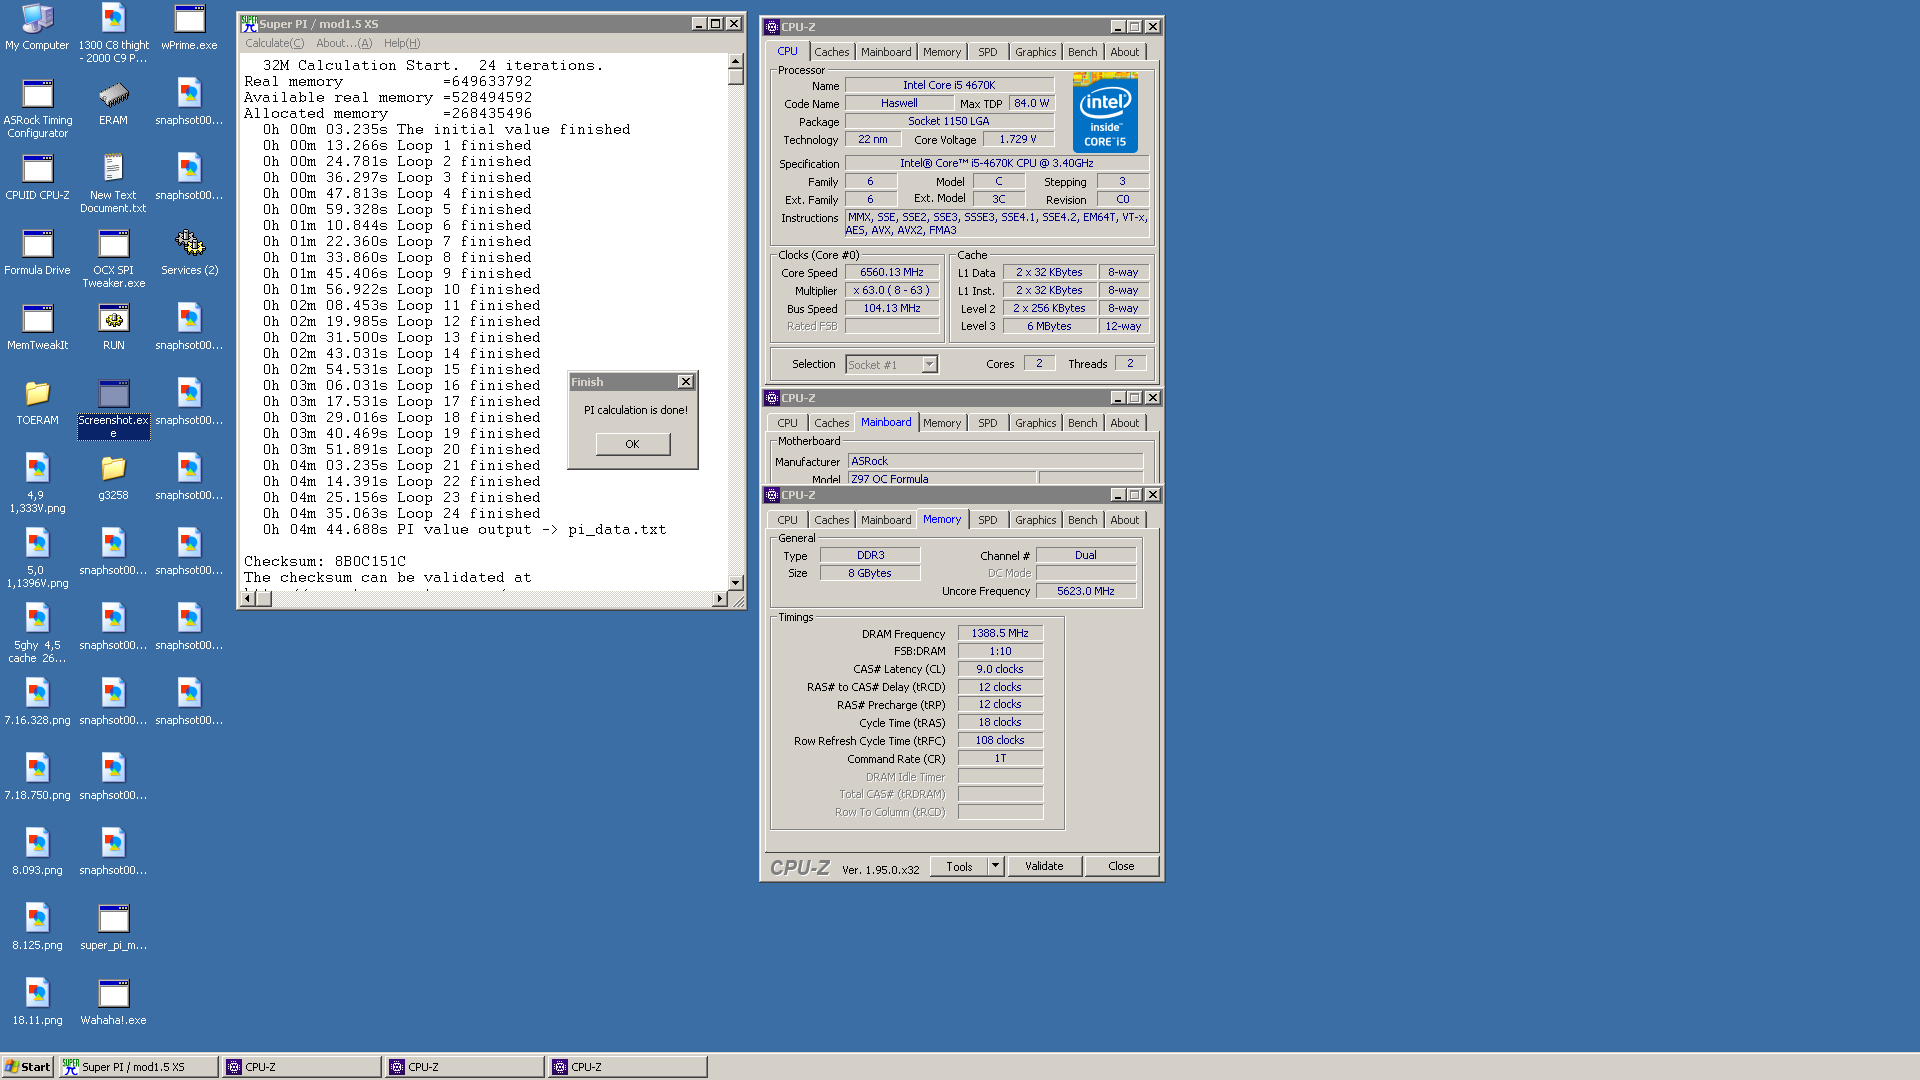
Task: Open CPUID CPU-Z desktop icon
Action: [37, 177]
